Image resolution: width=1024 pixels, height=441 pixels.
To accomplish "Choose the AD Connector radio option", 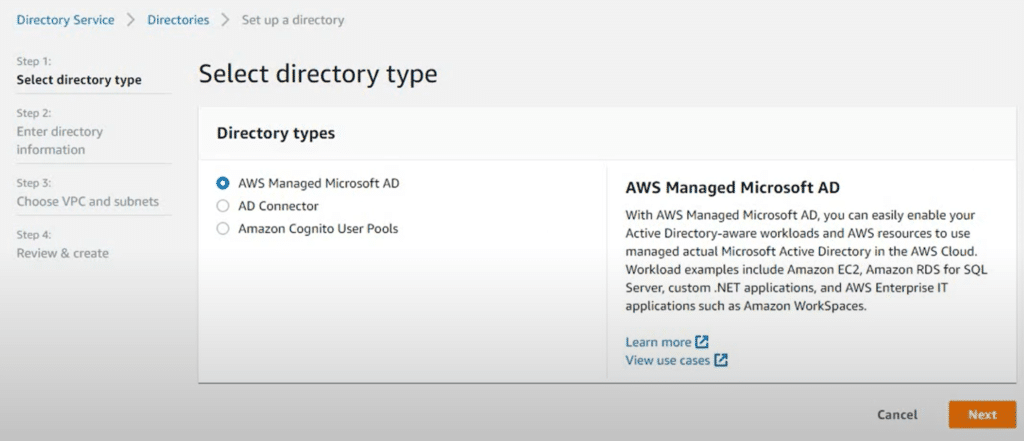I will point(223,206).
